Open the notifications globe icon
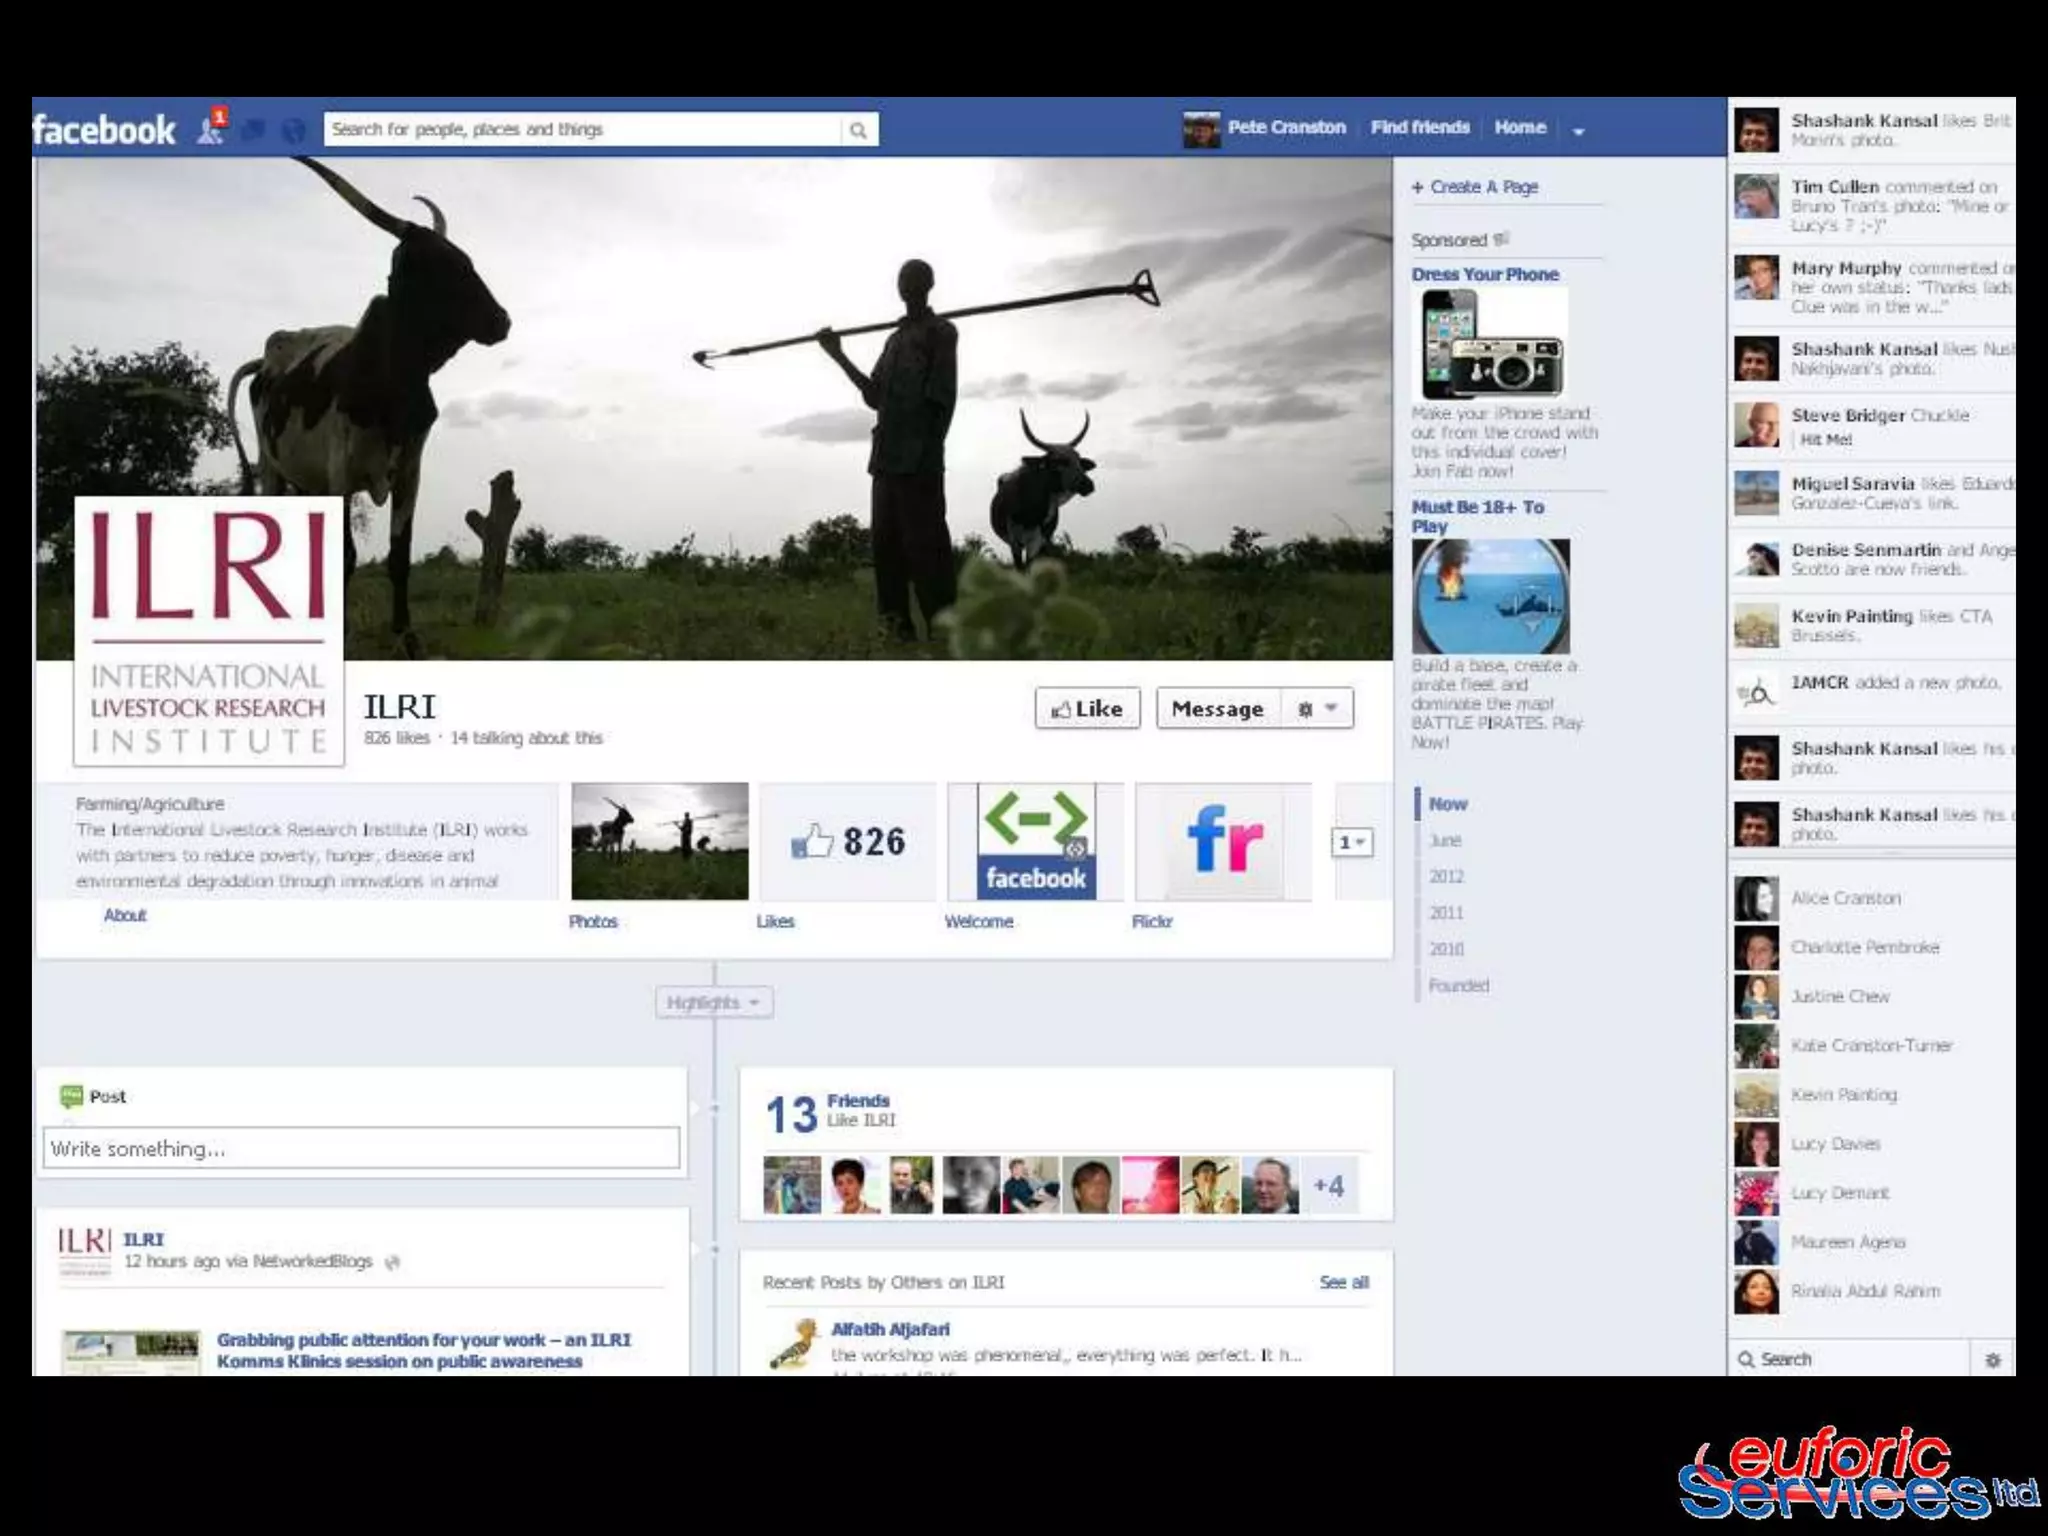Image resolution: width=2048 pixels, height=1536 pixels. (x=294, y=129)
